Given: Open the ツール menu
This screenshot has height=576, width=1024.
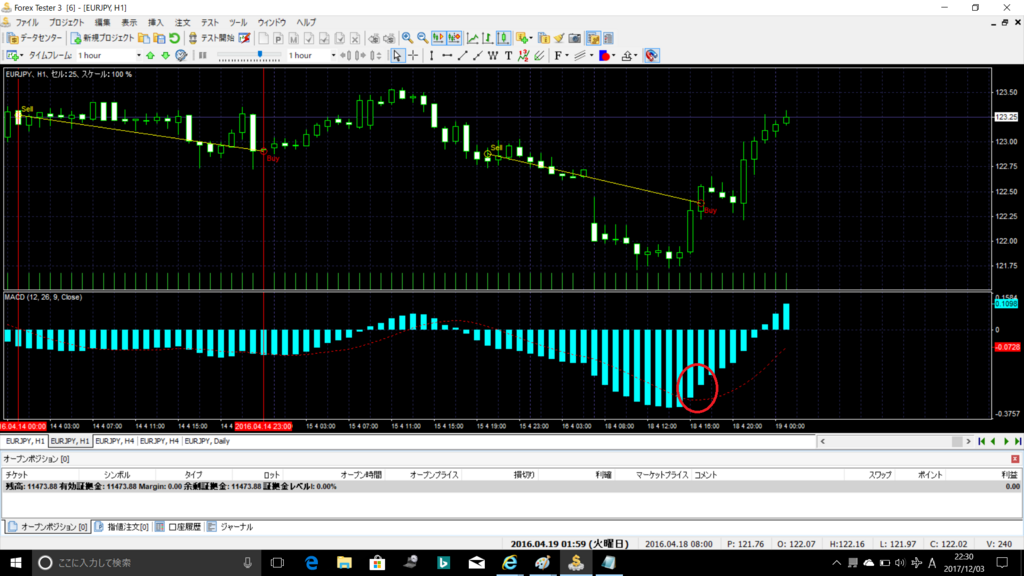Looking at the screenshot, I should point(238,22).
